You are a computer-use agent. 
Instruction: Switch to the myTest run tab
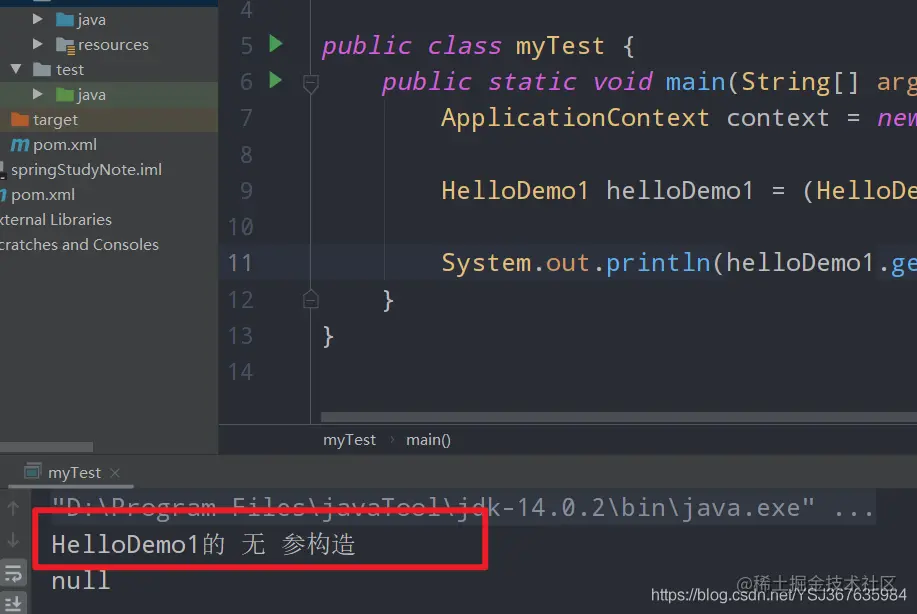click(74, 472)
